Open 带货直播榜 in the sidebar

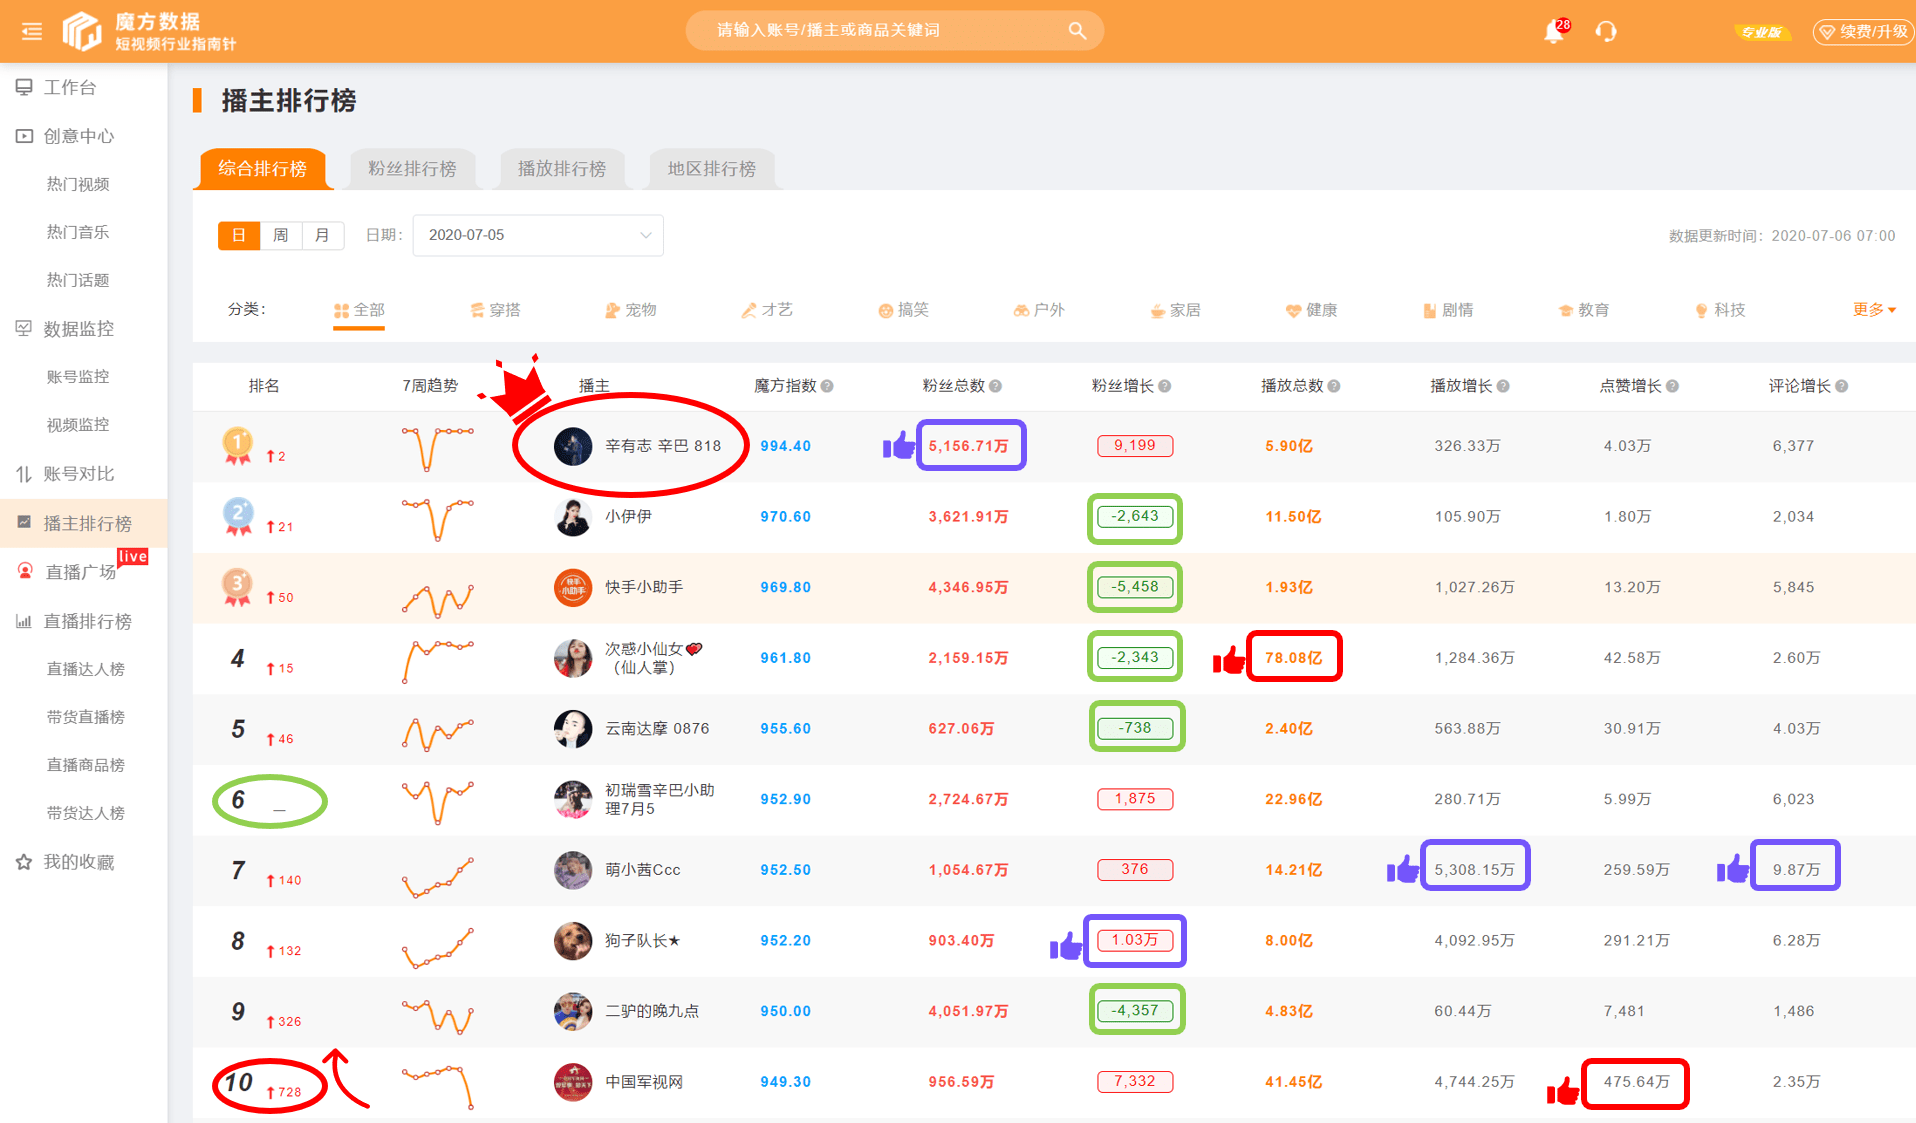coord(84,717)
